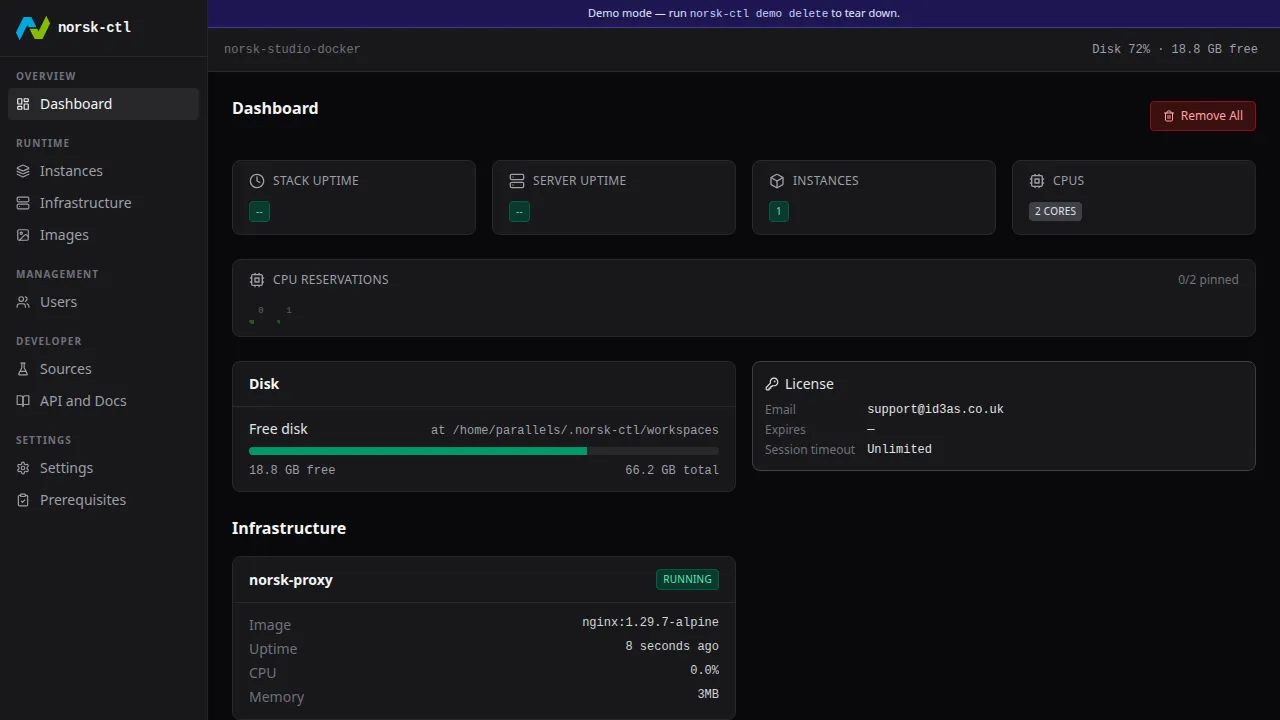Viewport: 1280px width, 720px height.
Task: Click the 2 CORES badge
Action: (1055, 212)
